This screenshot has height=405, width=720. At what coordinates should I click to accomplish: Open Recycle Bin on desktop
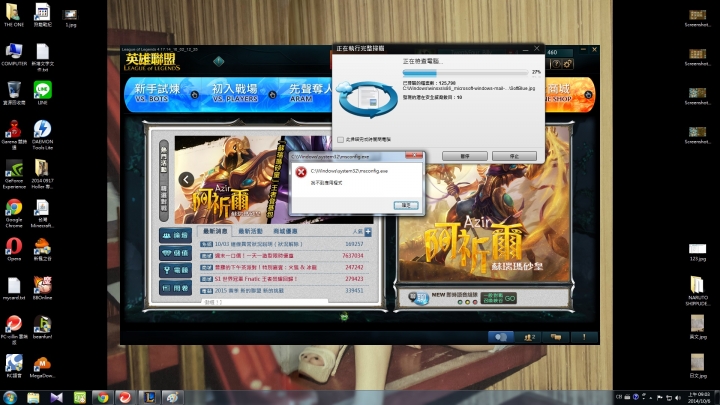14,93
